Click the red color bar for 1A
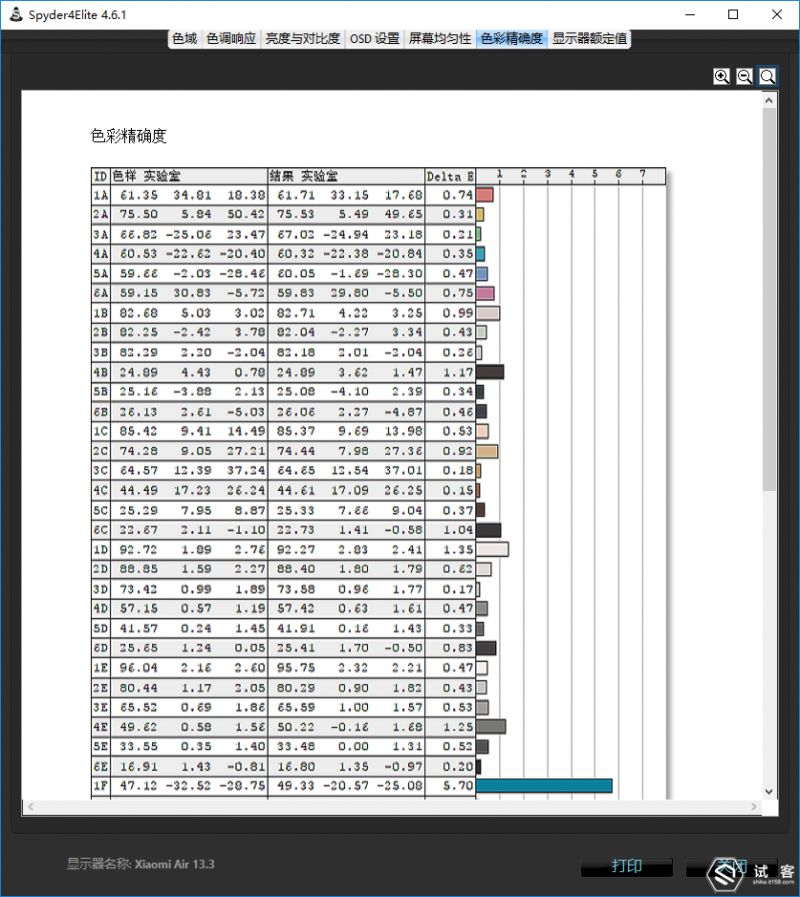The height and width of the screenshot is (897, 800). [x=484, y=195]
